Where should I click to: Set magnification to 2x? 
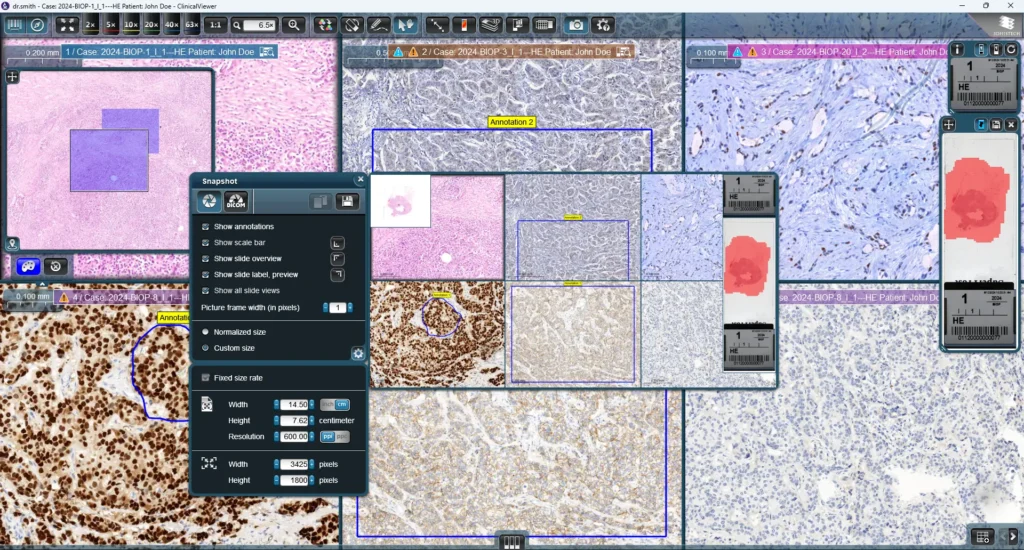(90, 25)
